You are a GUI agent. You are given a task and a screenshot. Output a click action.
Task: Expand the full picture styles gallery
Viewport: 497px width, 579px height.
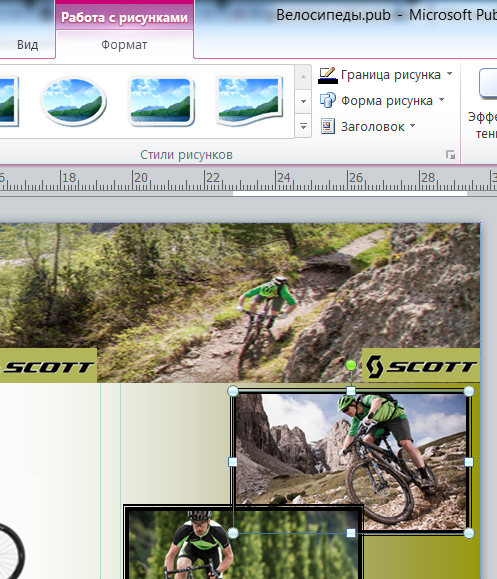[x=303, y=126]
